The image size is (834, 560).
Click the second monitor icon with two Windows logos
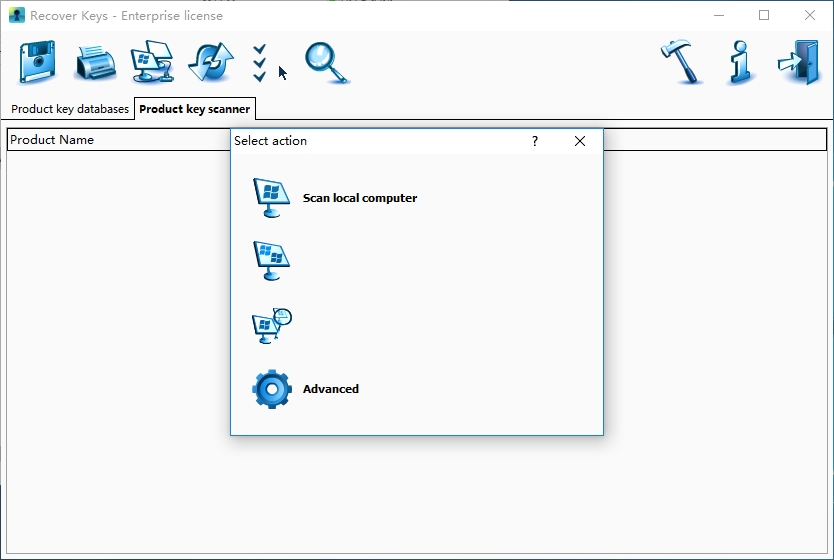tap(271, 261)
